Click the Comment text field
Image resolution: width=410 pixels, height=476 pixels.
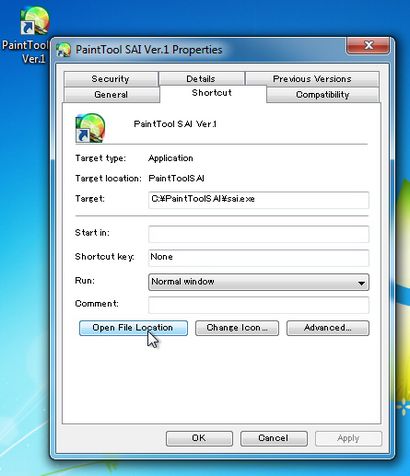point(259,305)
